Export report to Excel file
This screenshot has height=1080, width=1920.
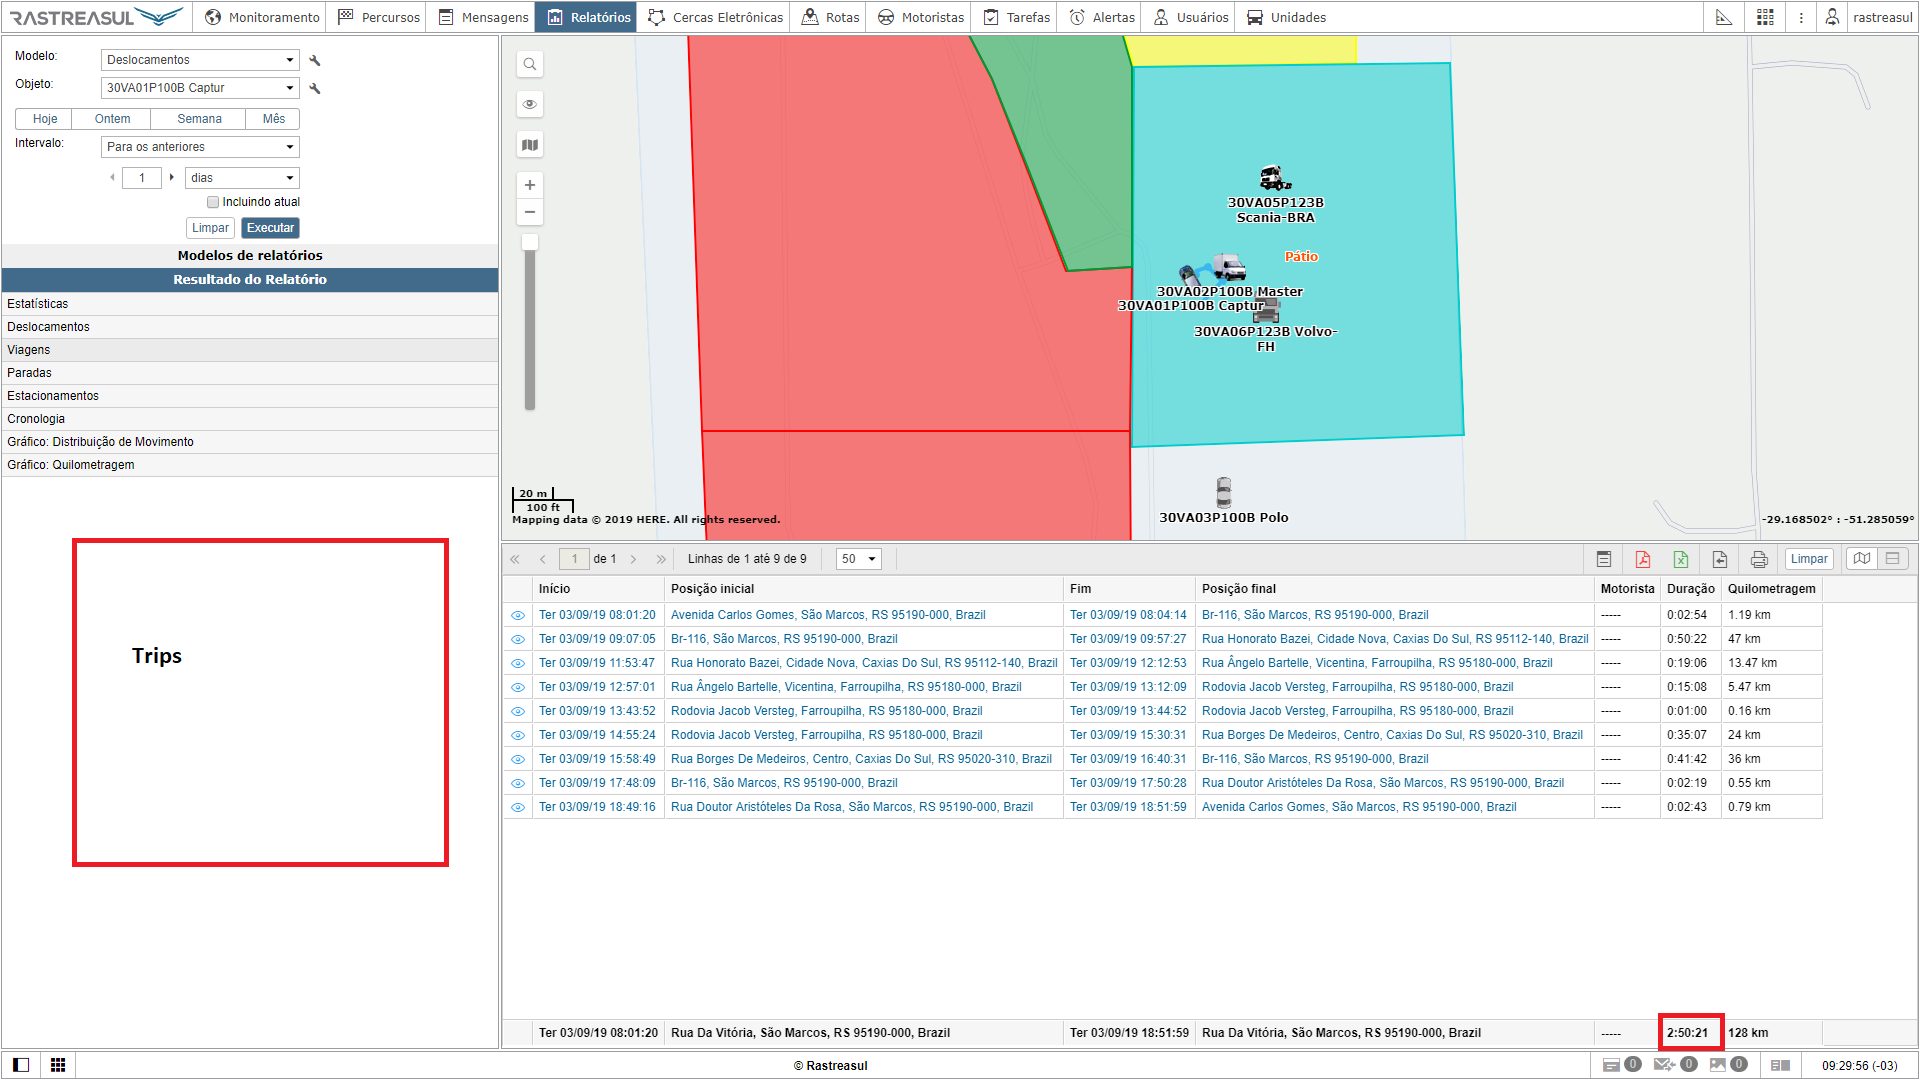1681,559
